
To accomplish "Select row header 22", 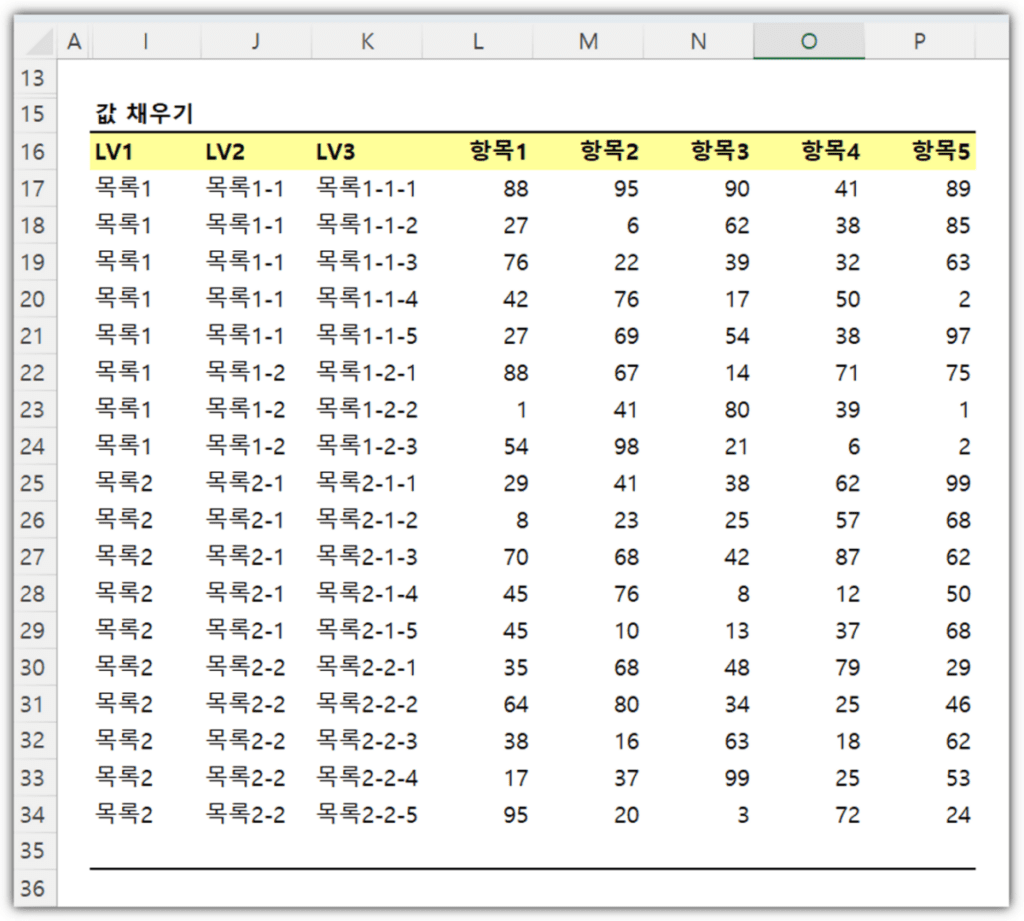I will [35, 373].
